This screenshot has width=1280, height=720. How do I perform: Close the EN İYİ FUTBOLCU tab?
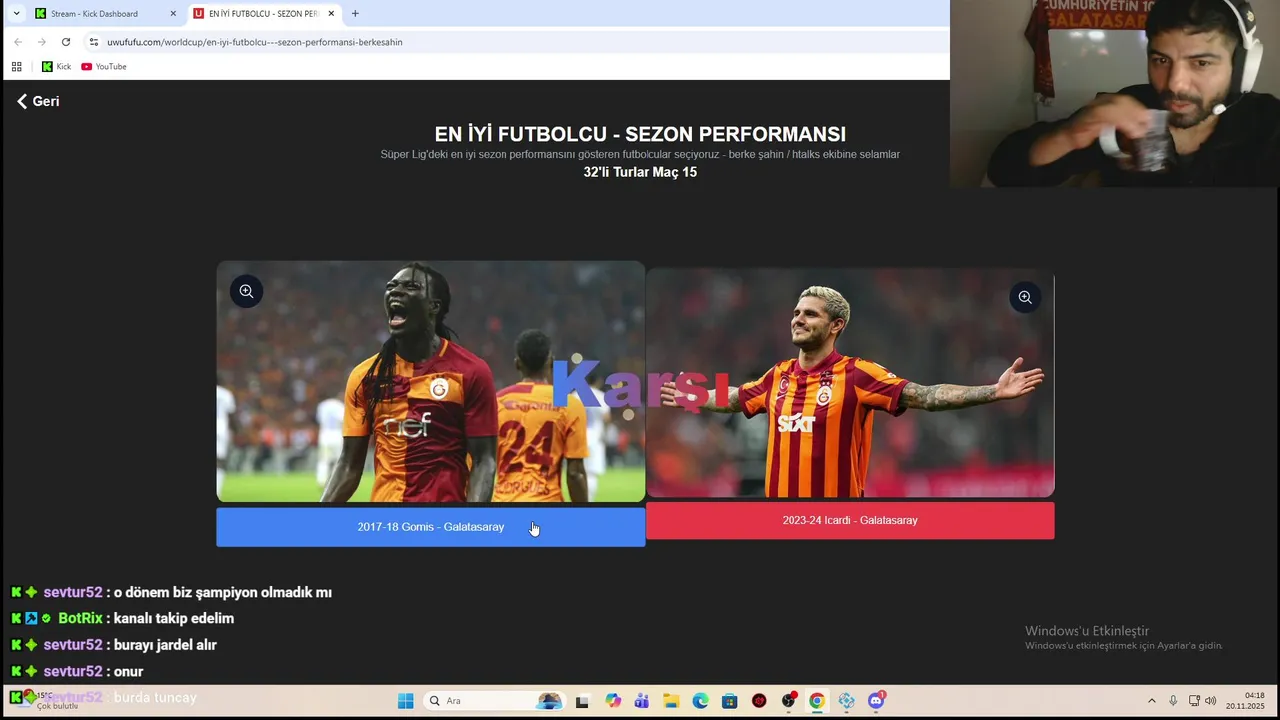[331, 14]
